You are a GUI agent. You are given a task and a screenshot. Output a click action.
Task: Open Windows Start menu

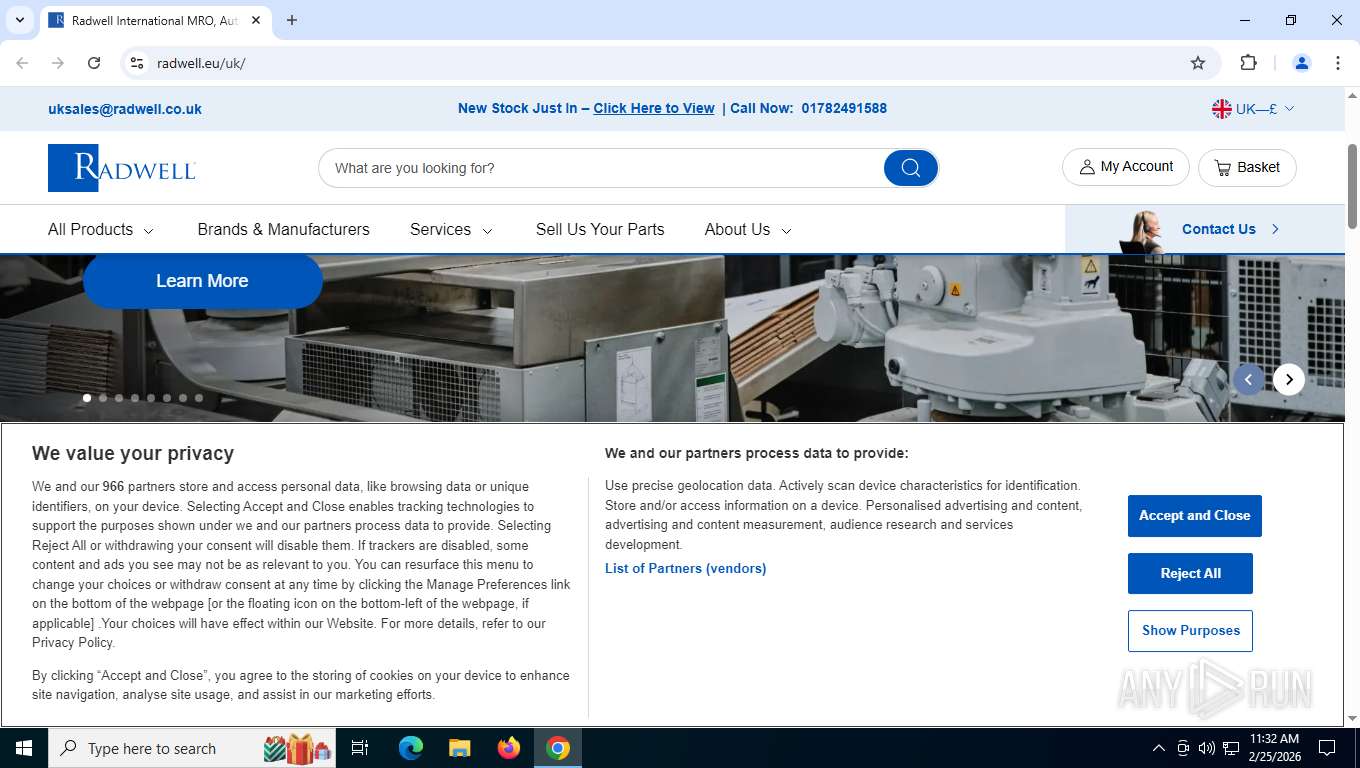click(24, 748)
